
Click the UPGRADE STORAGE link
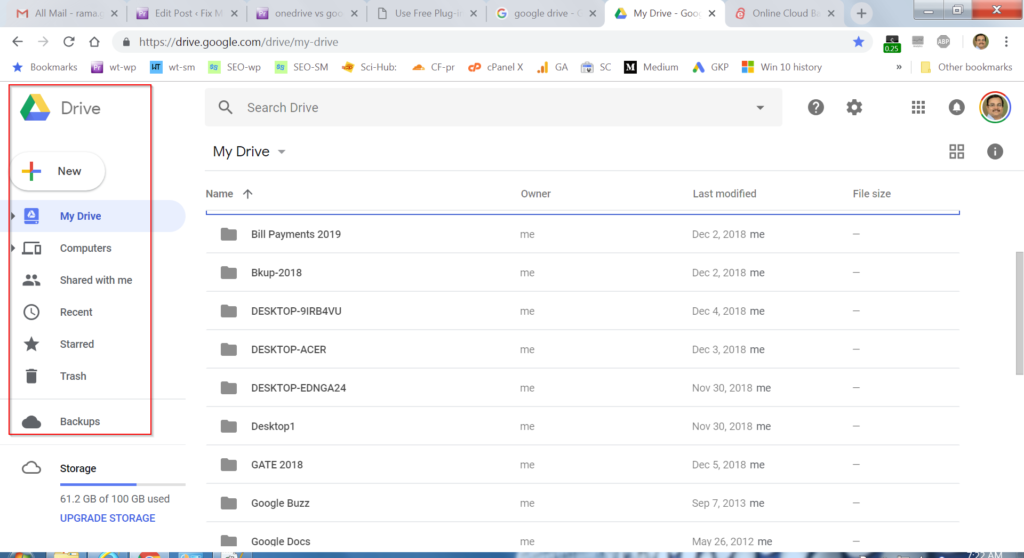(108, 518)
